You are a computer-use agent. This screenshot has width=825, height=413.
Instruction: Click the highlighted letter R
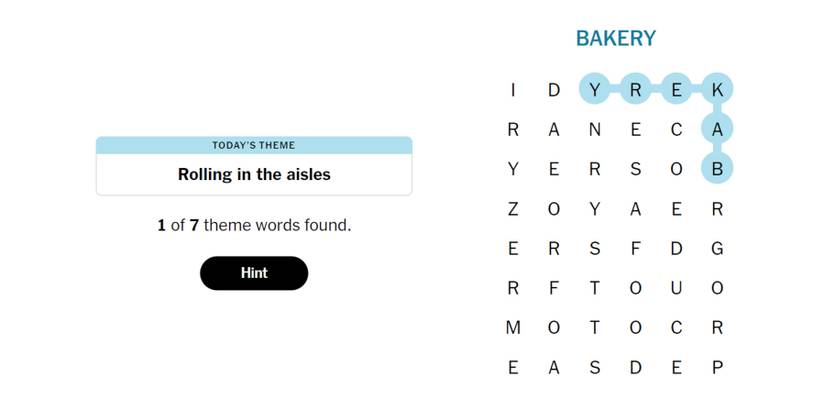coord(635,90)
